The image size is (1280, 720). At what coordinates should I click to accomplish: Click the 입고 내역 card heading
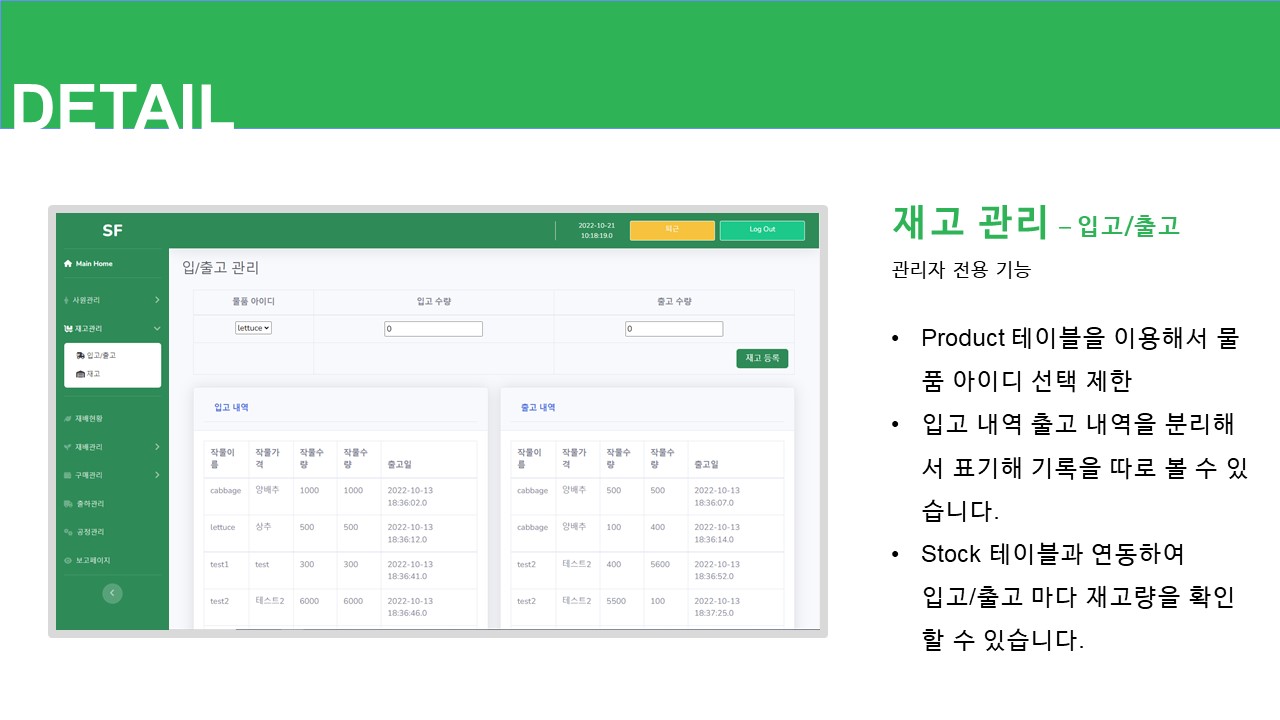pyautogui.click(x=231, y=408)
